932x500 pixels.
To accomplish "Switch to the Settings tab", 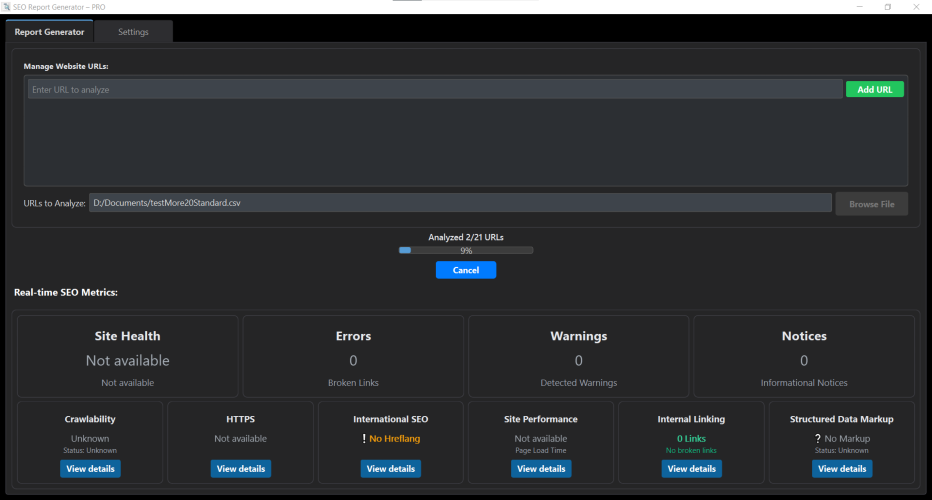I will (133, 32).
